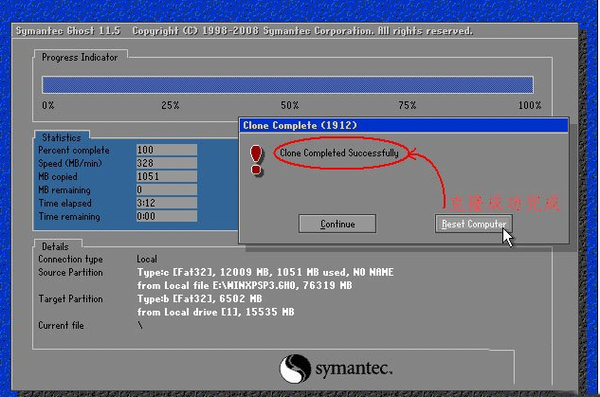The image size is (600, 397).
Task: Click the 'MB copied' label
Action: point(58,176)
